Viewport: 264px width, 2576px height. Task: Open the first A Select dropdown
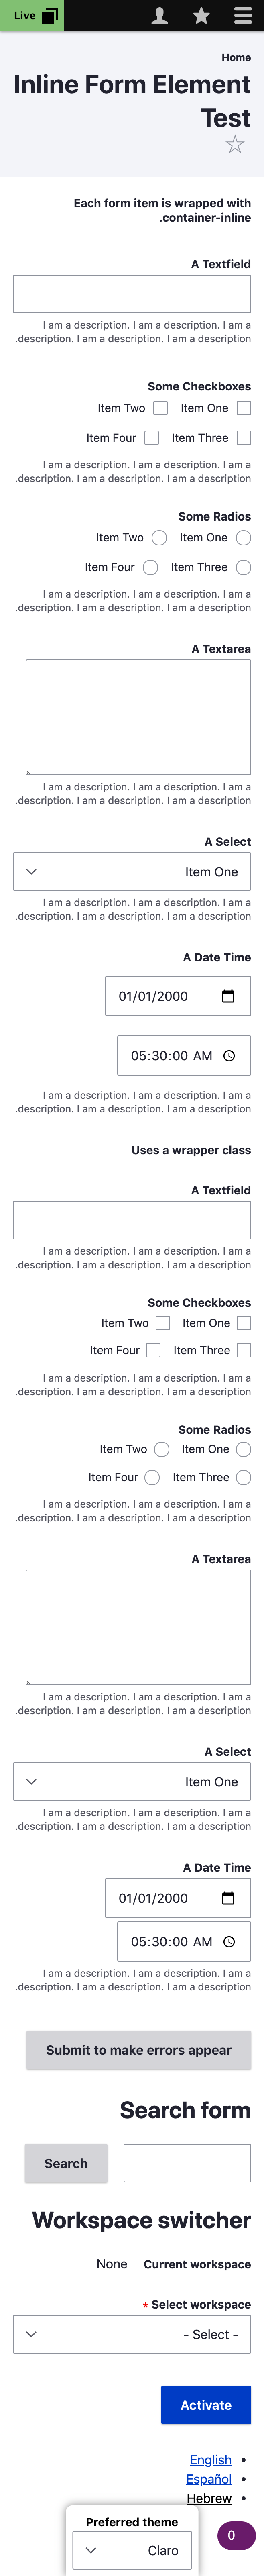tap(132, 872)
